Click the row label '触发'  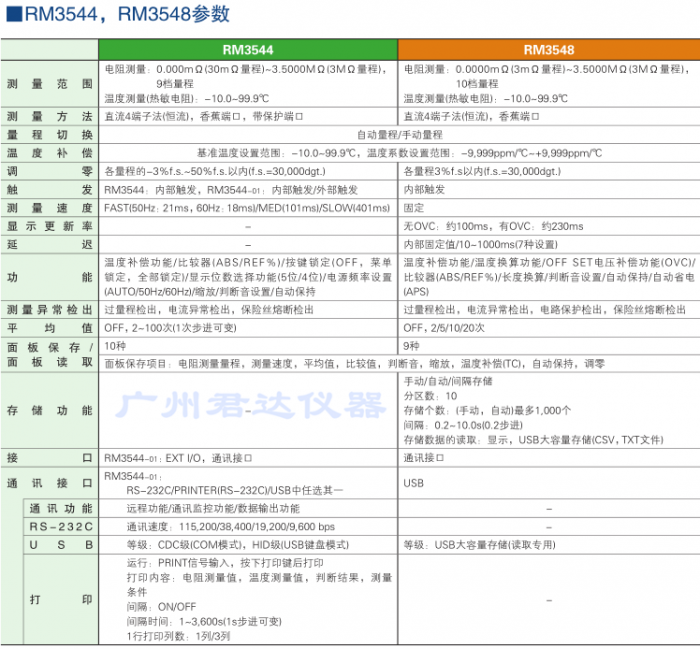[50, 190]
